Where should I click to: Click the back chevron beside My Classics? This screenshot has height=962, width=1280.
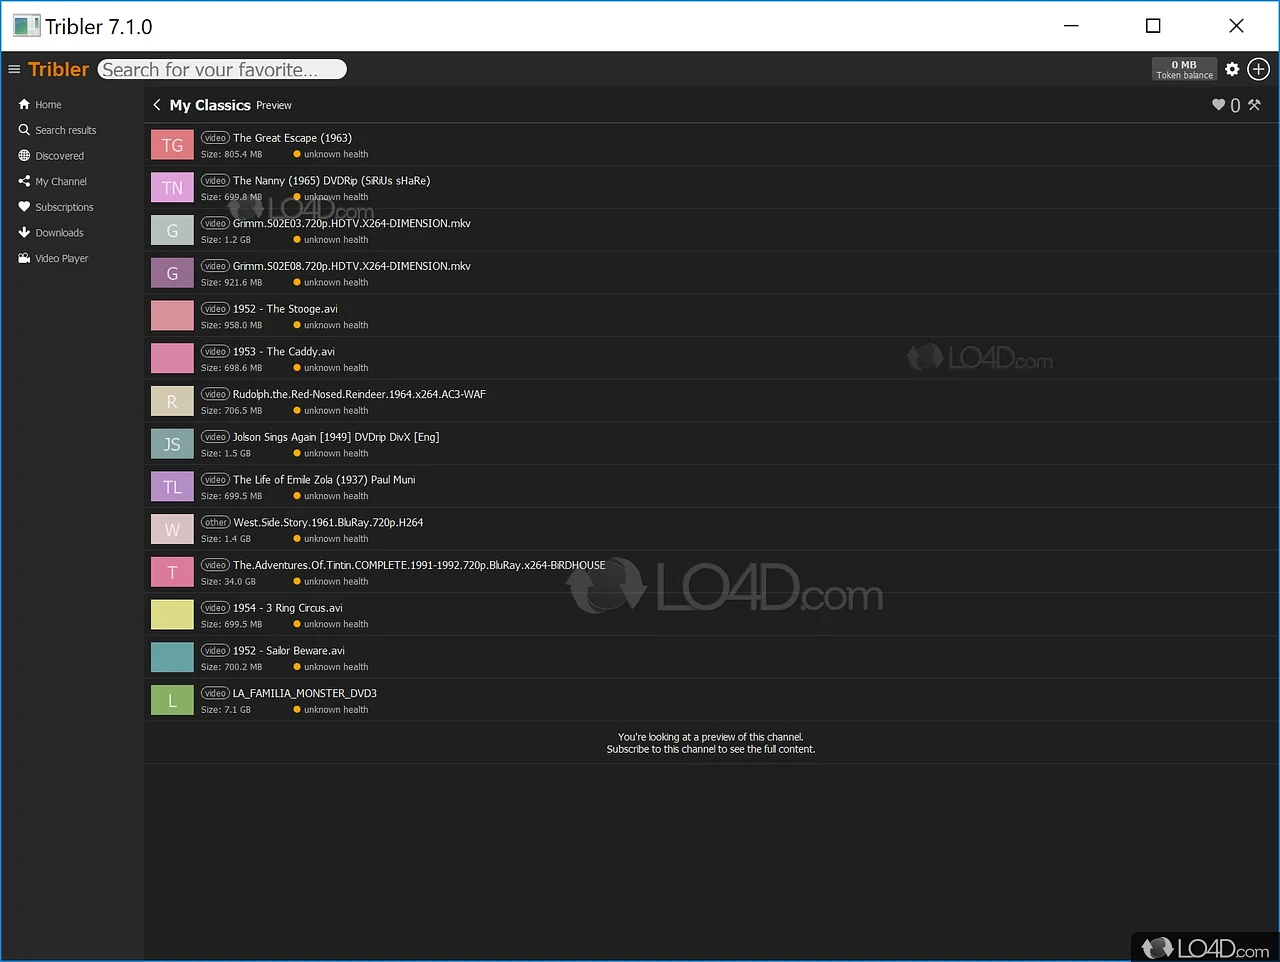pyautogui.click(x=157, y=104)
